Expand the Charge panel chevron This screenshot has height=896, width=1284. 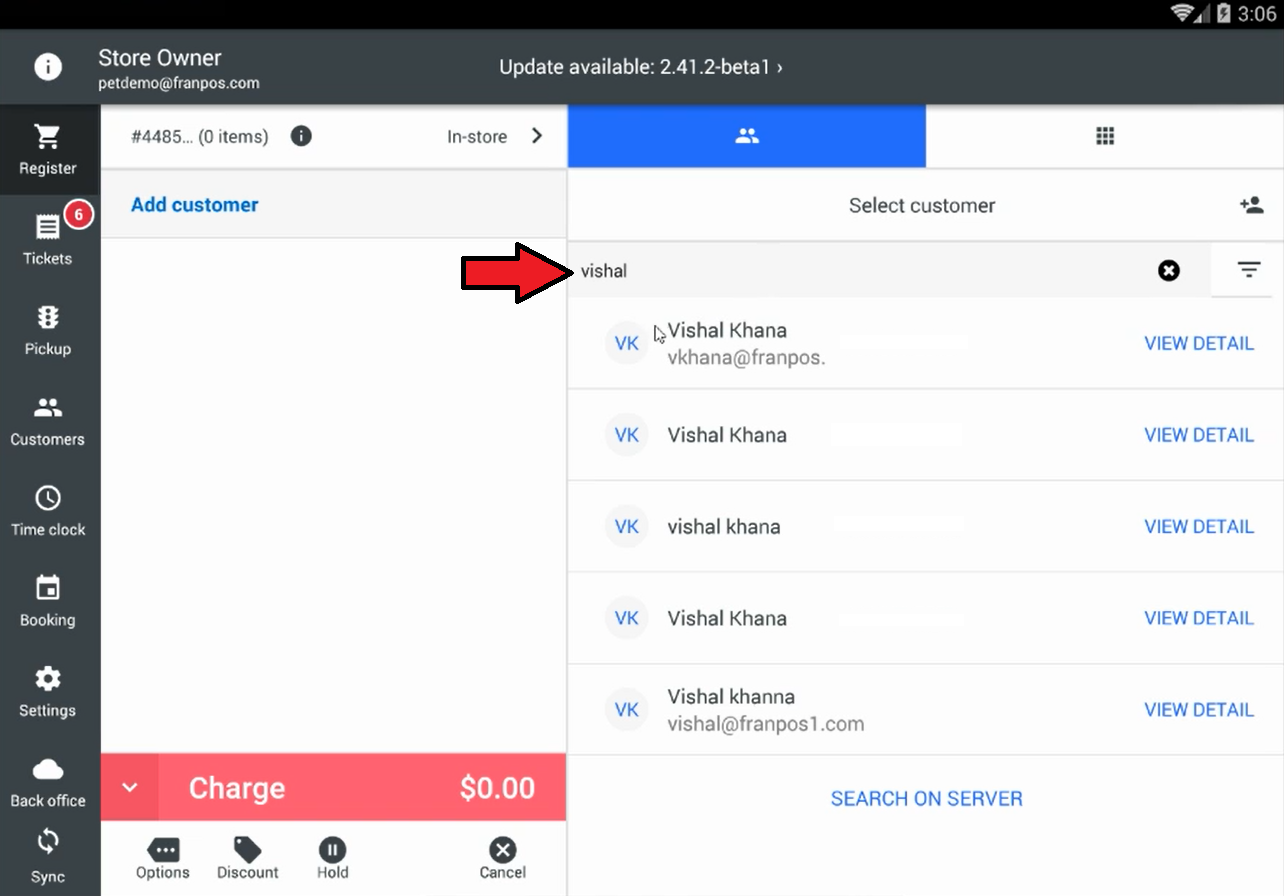coord(130,787)
